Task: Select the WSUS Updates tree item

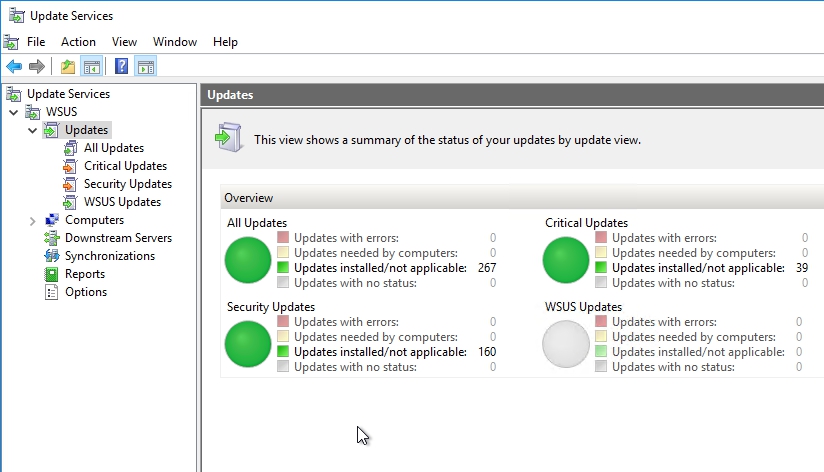Action: [122, 202]
